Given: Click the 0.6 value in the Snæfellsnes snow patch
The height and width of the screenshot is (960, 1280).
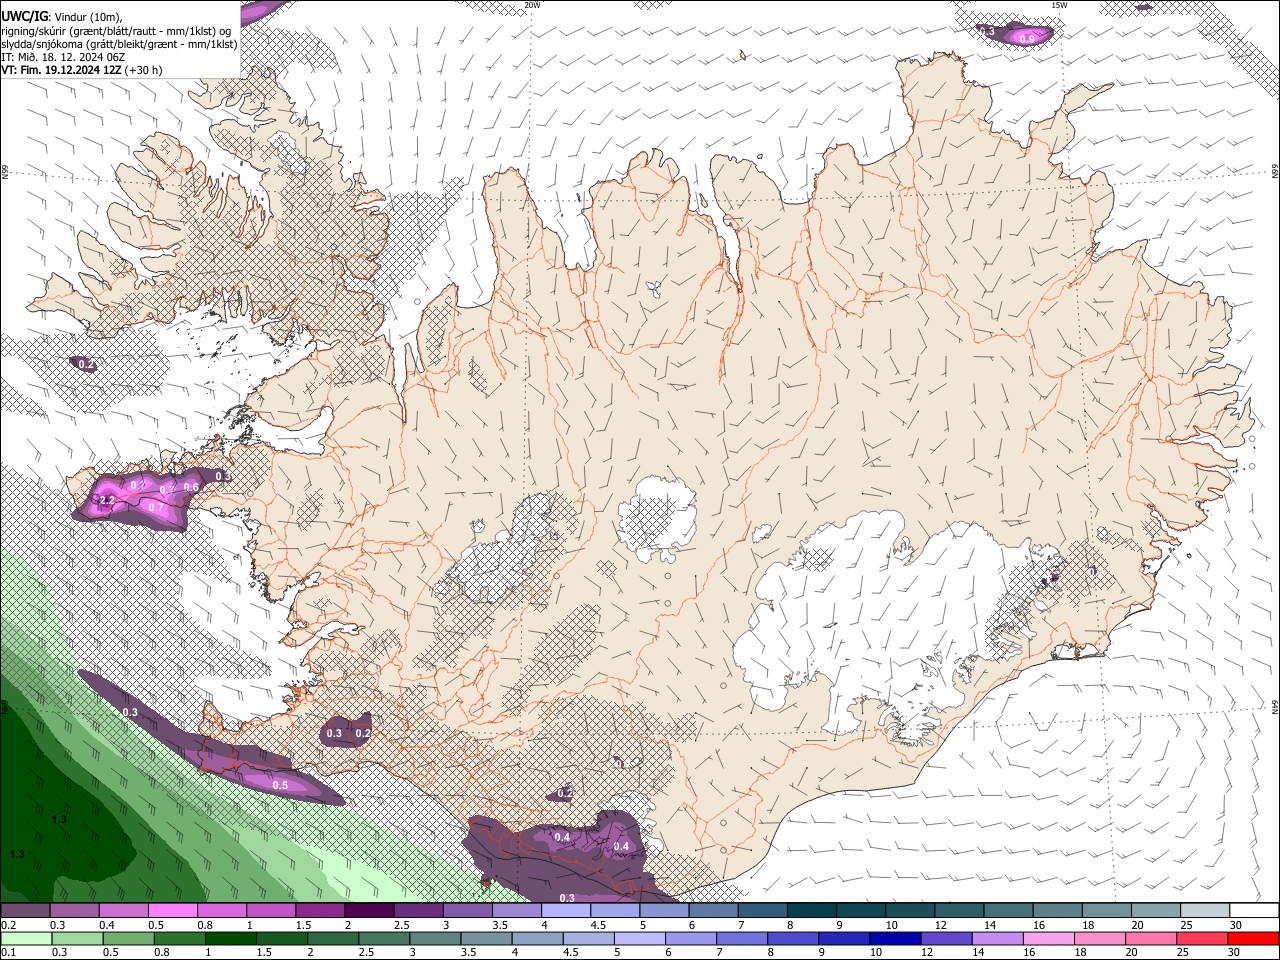Looking at the screenshot, I should (x=191, y=487).
